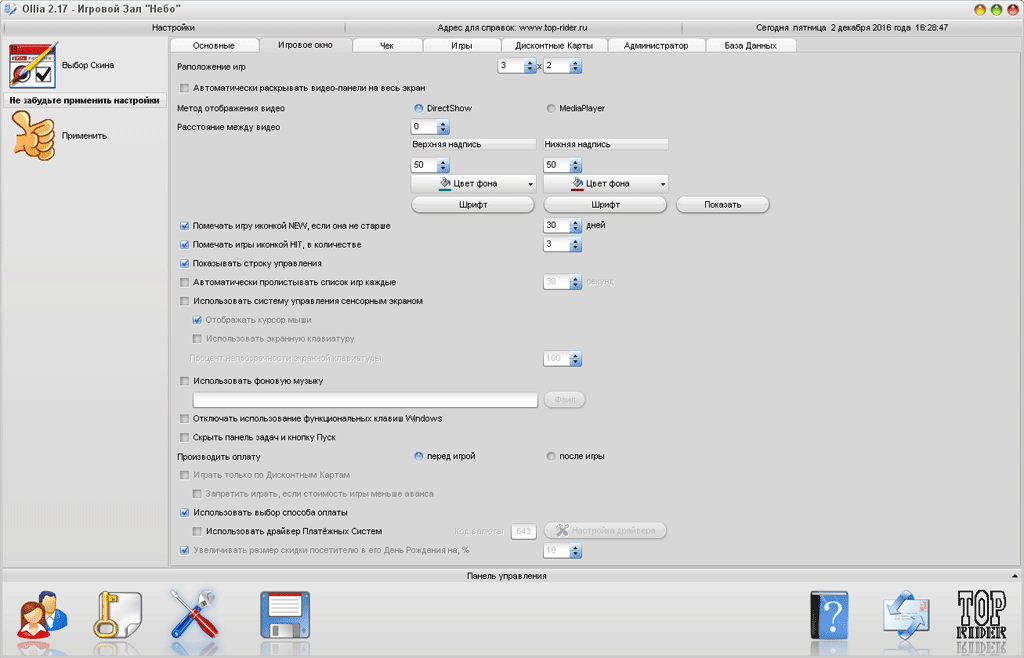Image resolution: width=1024 pixels, height=658 pixels.
Task: Enable auto-expand video panels to fullscreen
Action: (184, 88)
